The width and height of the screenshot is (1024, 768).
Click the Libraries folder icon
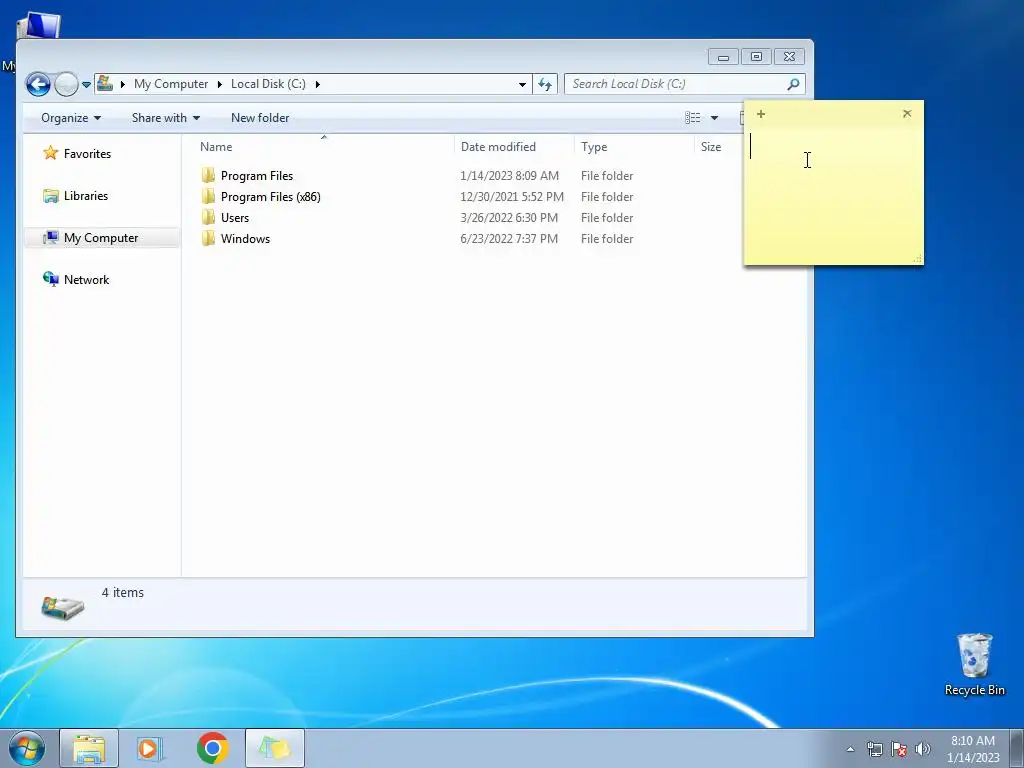click(51, 196)
